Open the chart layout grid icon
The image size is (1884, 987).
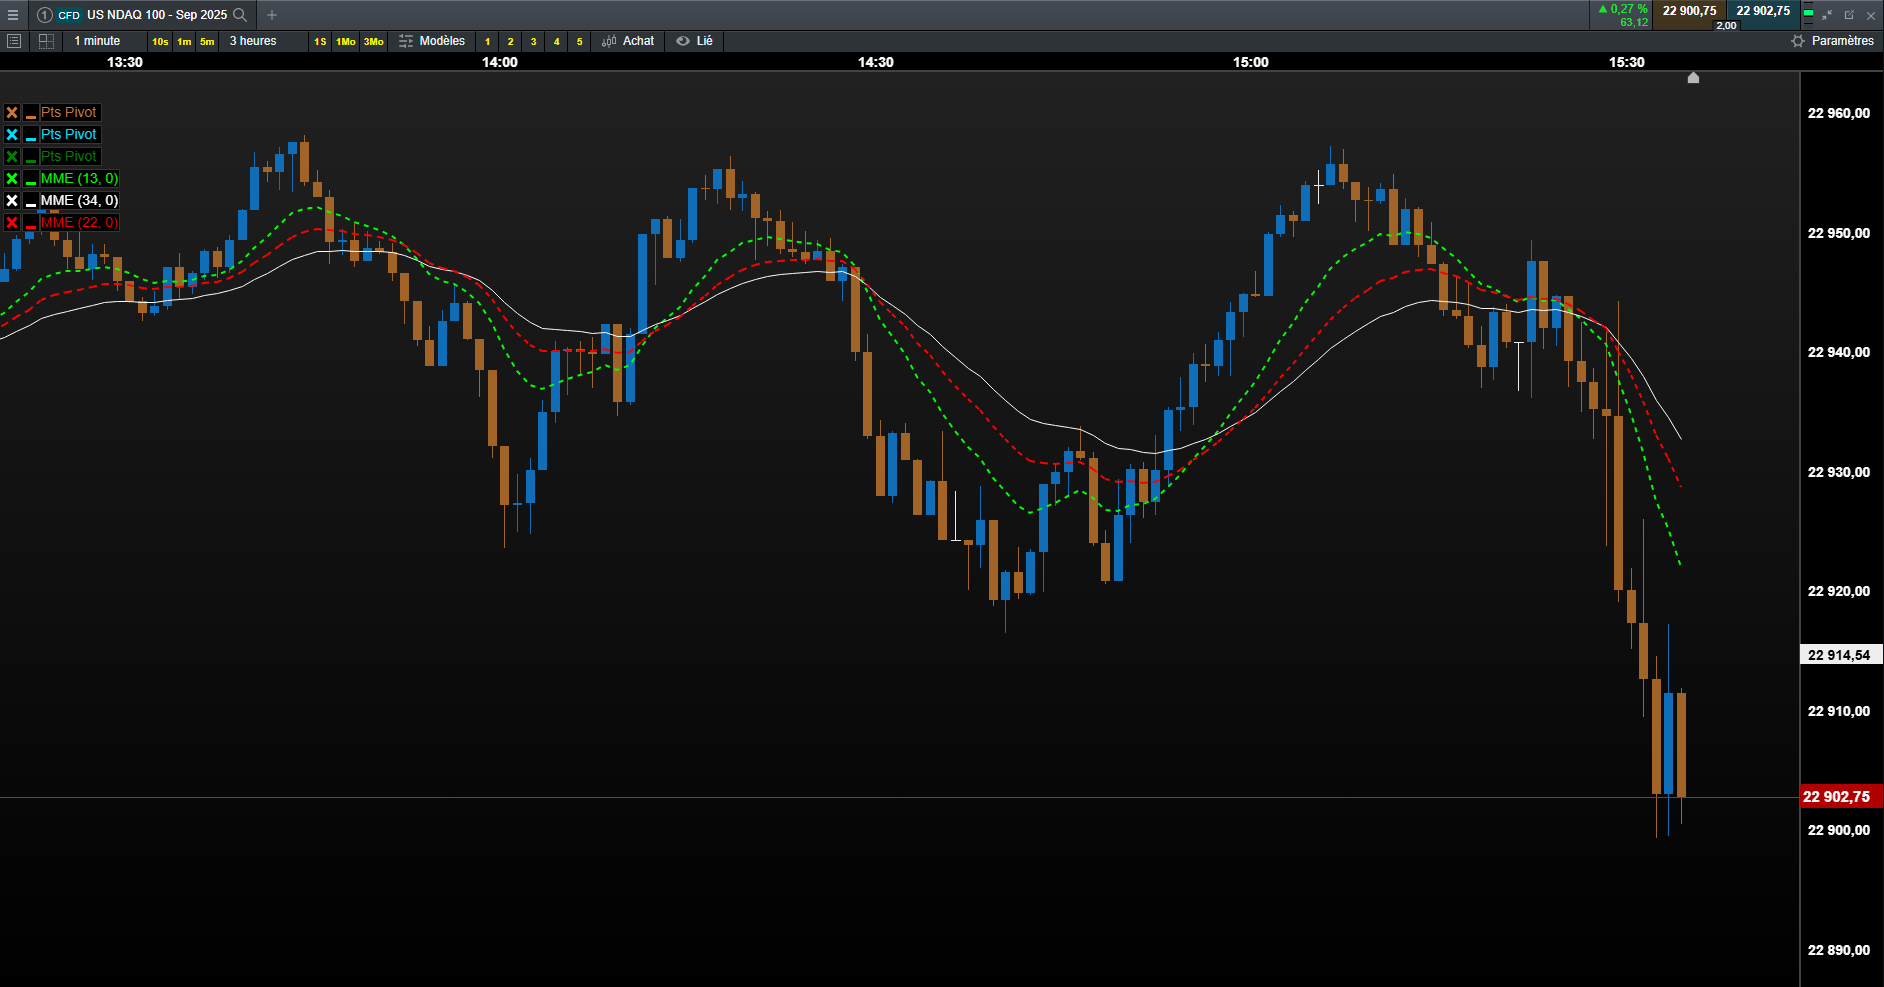(x=46, y=41)
